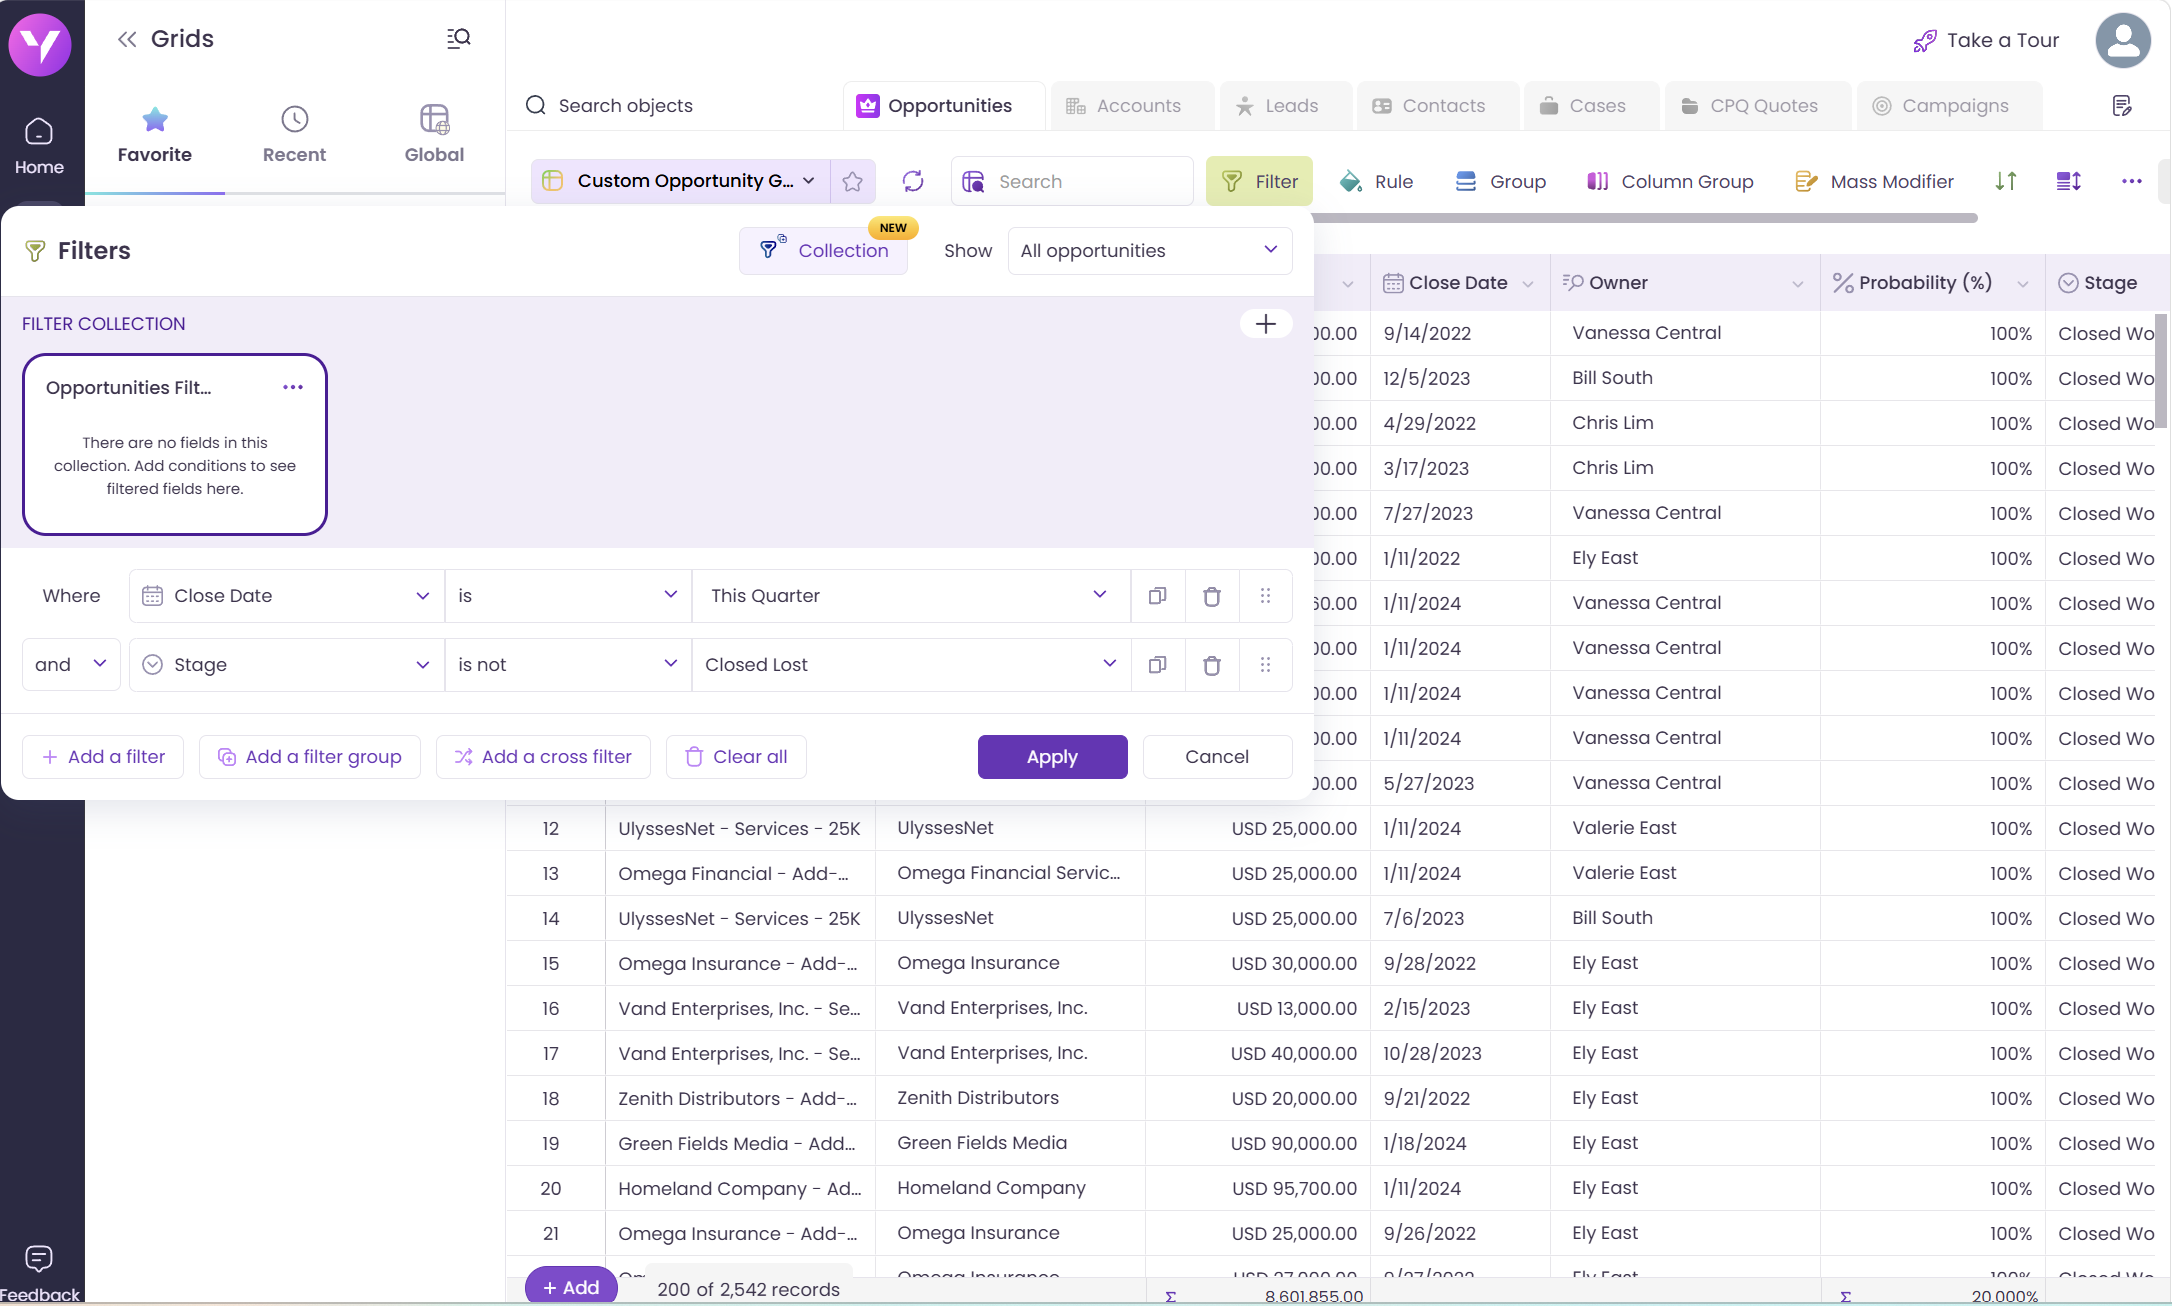
Task: Click Add a filter group
Action: point(310,757)
